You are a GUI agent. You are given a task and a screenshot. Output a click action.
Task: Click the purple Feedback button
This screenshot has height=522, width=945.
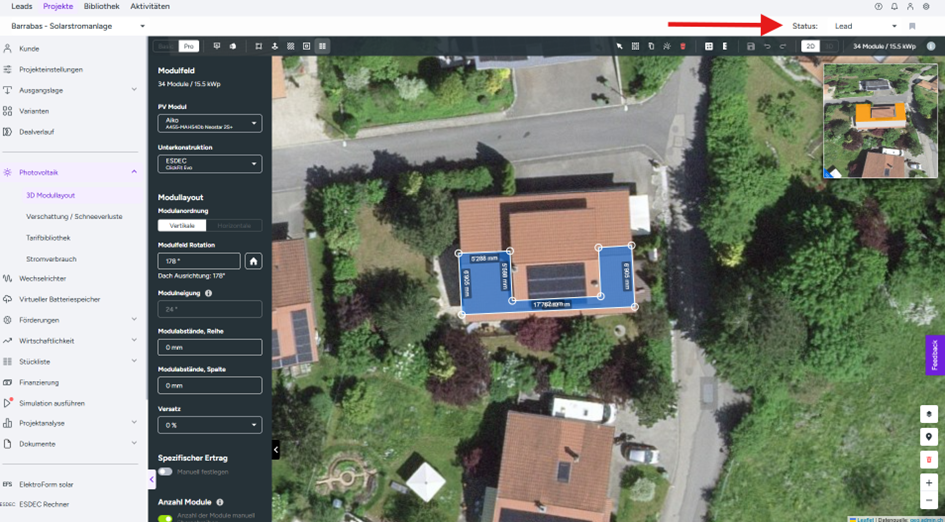point(935,355)
